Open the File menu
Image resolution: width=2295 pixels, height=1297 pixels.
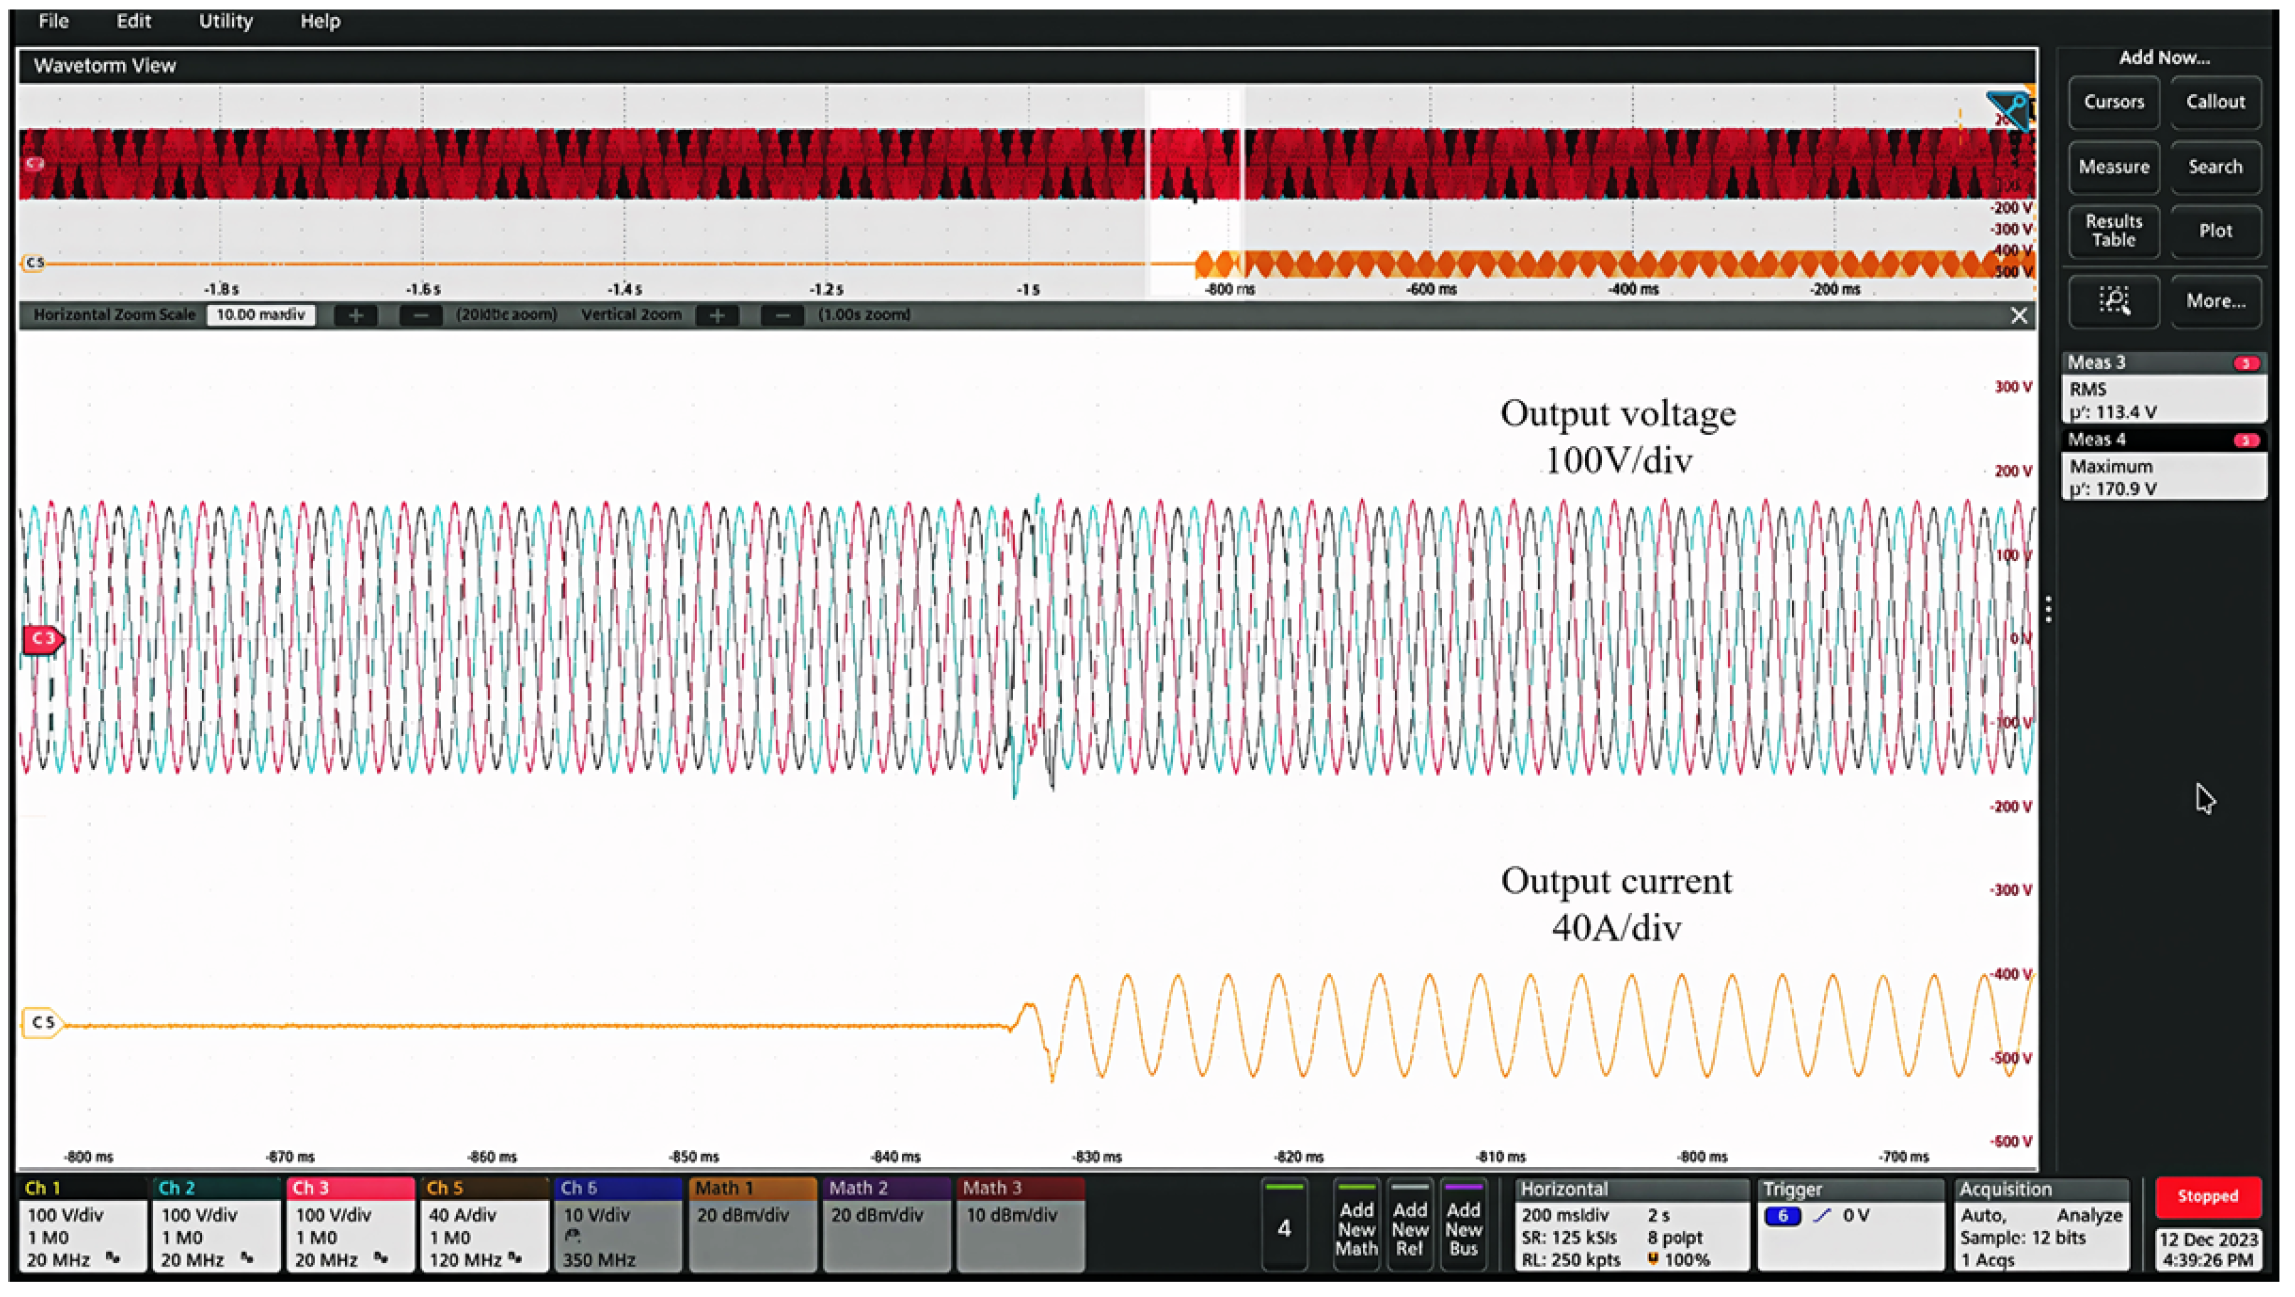pos(54,21)
